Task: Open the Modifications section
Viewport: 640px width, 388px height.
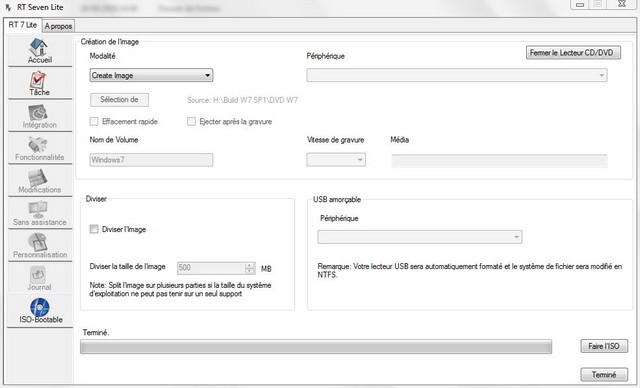Action: point(40,182)
